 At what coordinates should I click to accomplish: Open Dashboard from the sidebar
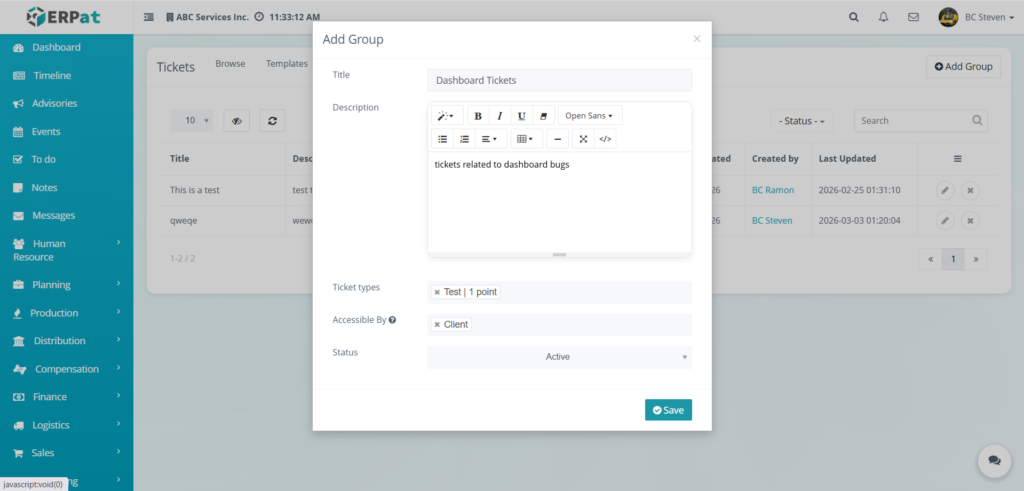click(x=56, y=47)
